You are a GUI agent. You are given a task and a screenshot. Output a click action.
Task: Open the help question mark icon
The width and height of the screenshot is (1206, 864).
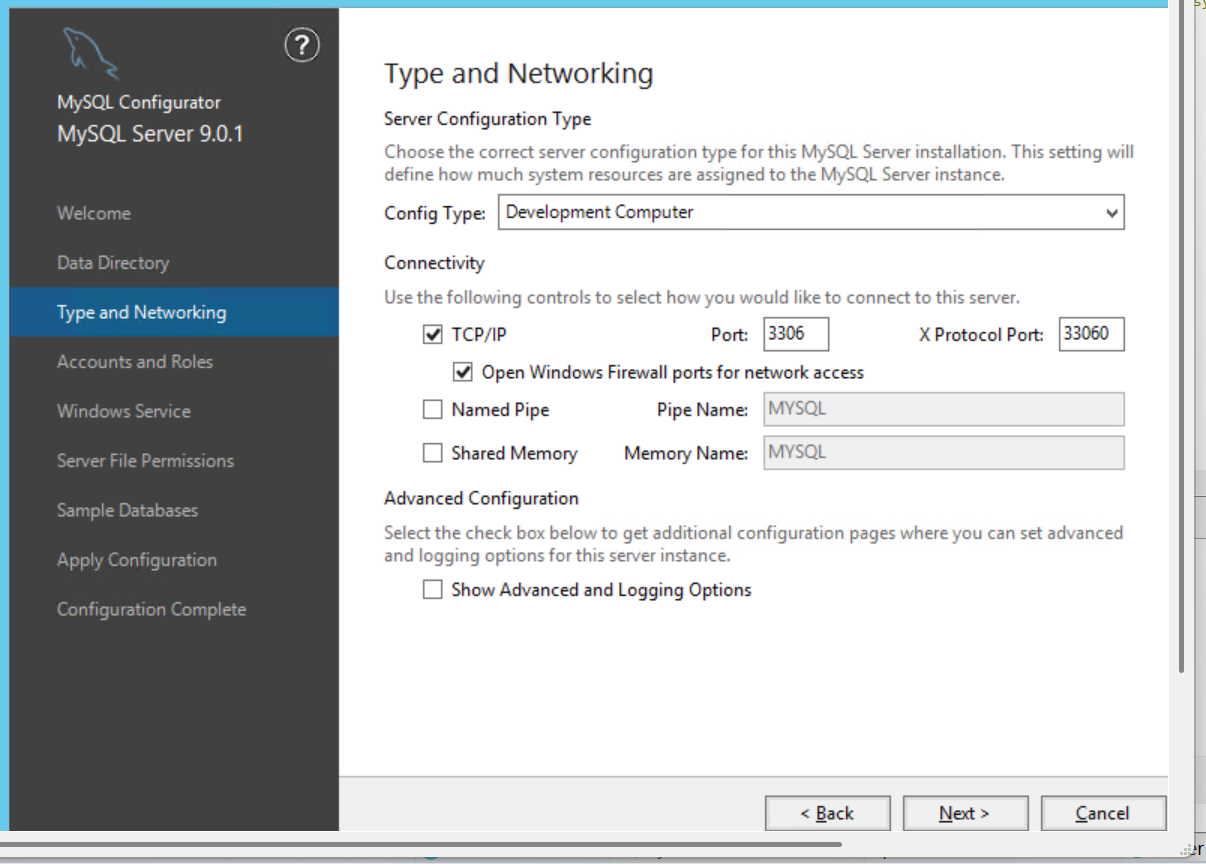click(x=302, y=45)
